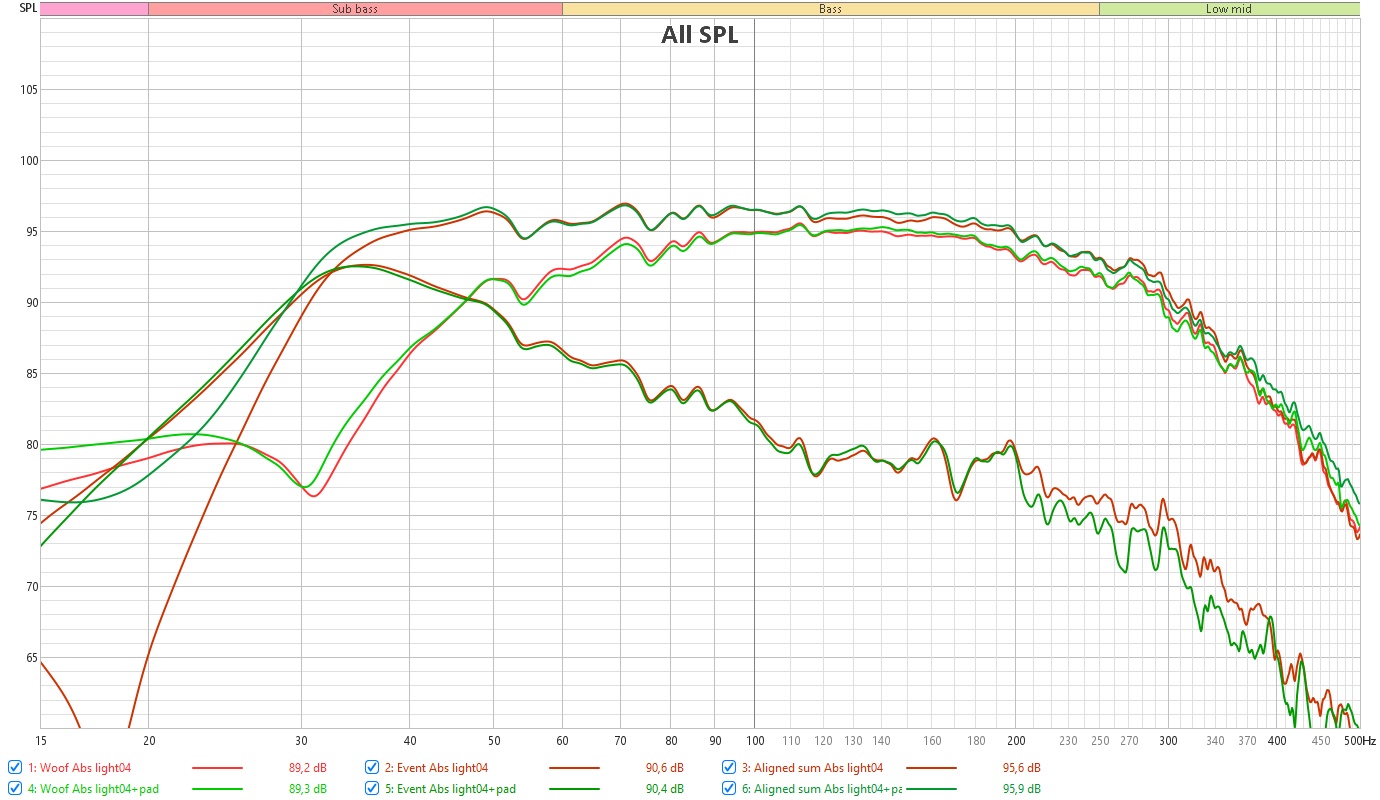Click the Bass frequency band header

coord(830,9)
